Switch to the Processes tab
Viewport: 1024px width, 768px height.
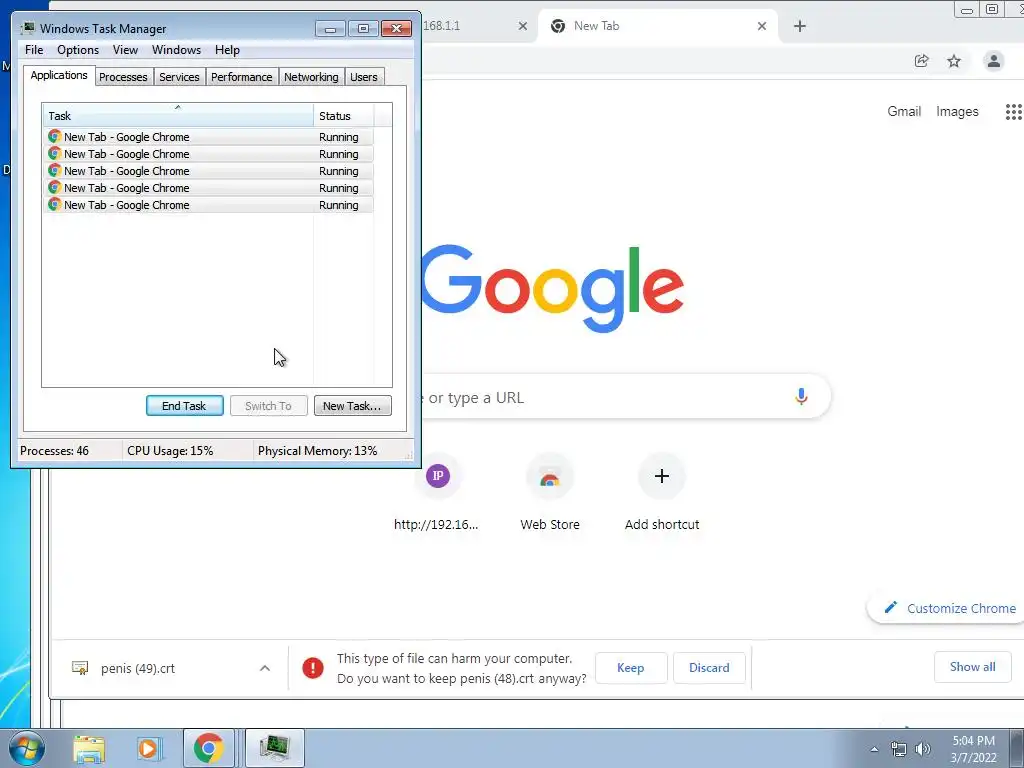pos(123,77)
